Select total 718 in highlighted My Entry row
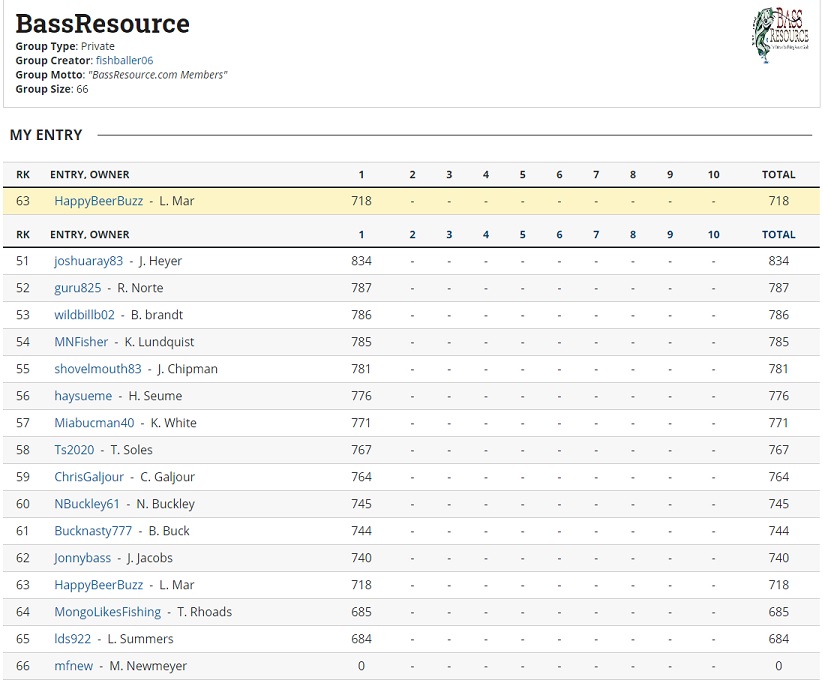Screen dimensions: 823x685 pyautogui.click(x=778, y=201)
